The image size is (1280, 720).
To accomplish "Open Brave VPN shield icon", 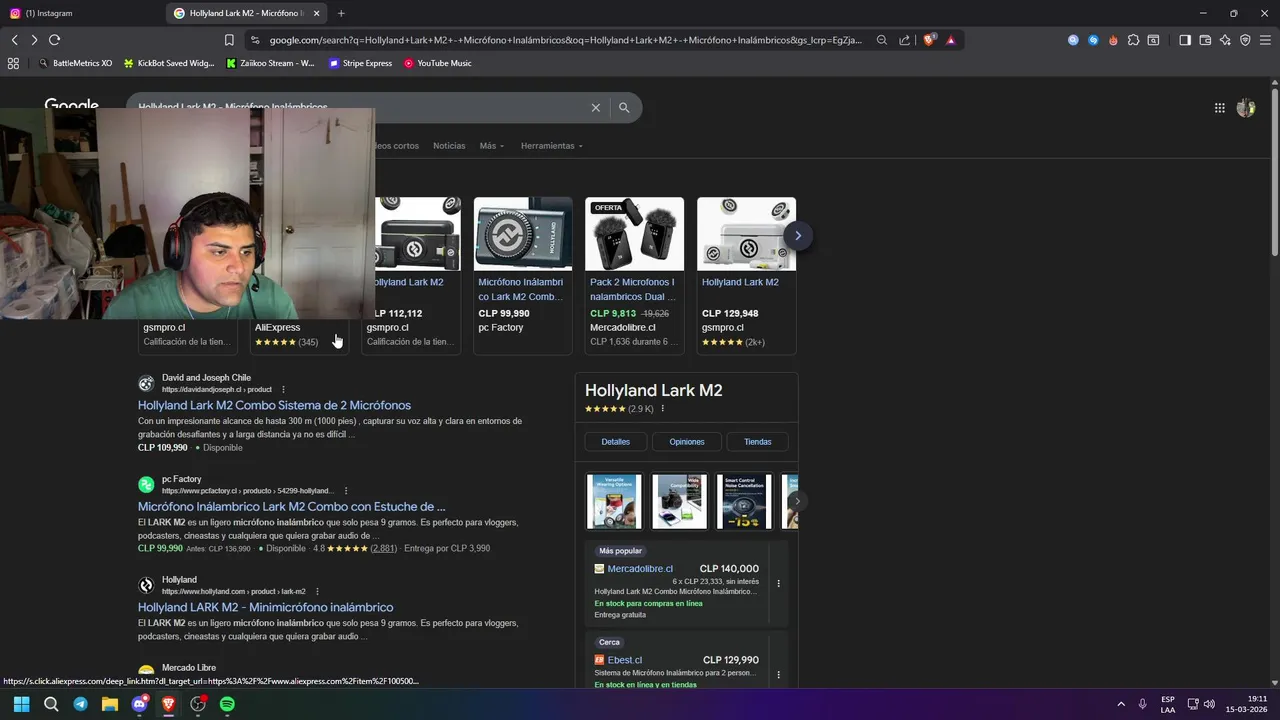I will [x=1245, y=40].
